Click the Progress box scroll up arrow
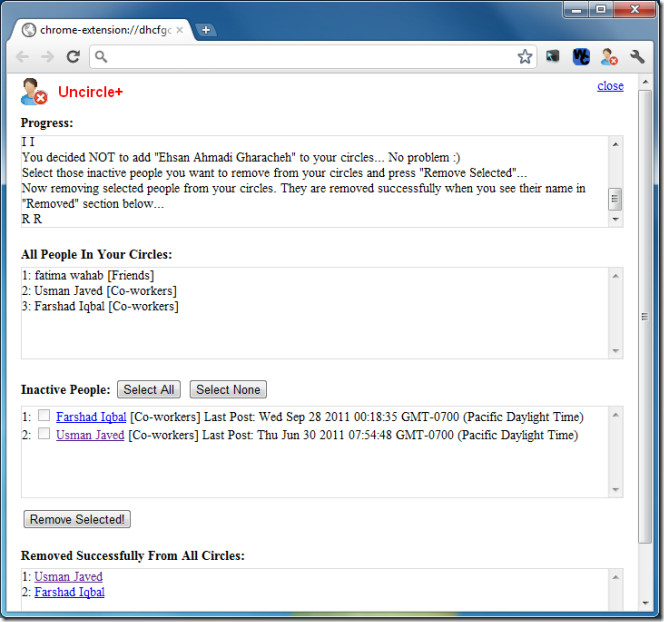This screenshot has width=664, height=622. pos(615,144)
